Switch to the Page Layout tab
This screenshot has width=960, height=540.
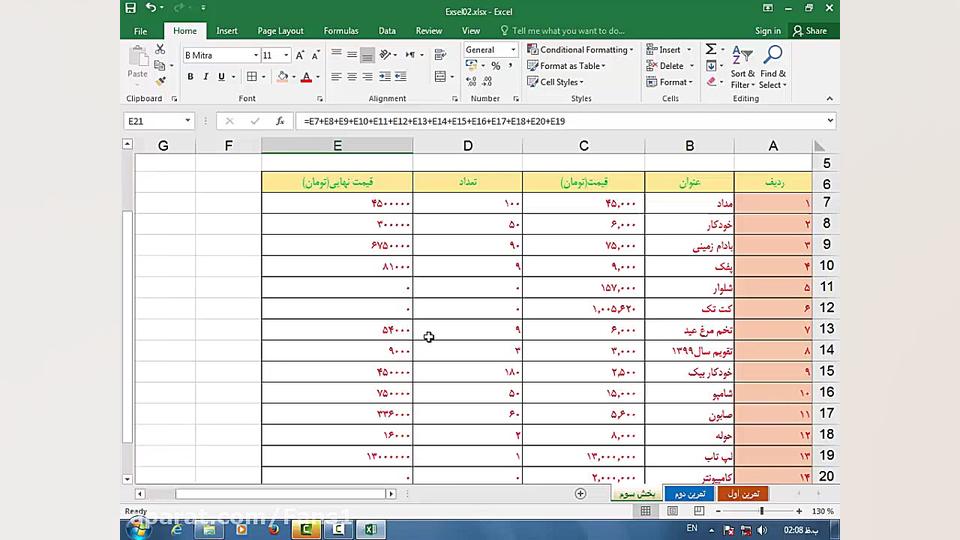[x=280, y=31]
